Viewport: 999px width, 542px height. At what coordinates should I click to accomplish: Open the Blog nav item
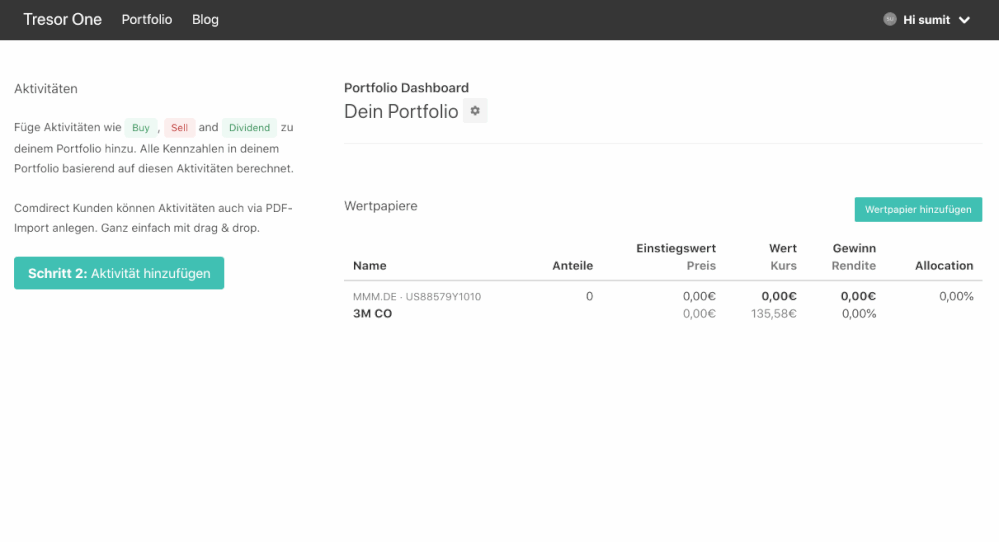click(x=205, y=20)
